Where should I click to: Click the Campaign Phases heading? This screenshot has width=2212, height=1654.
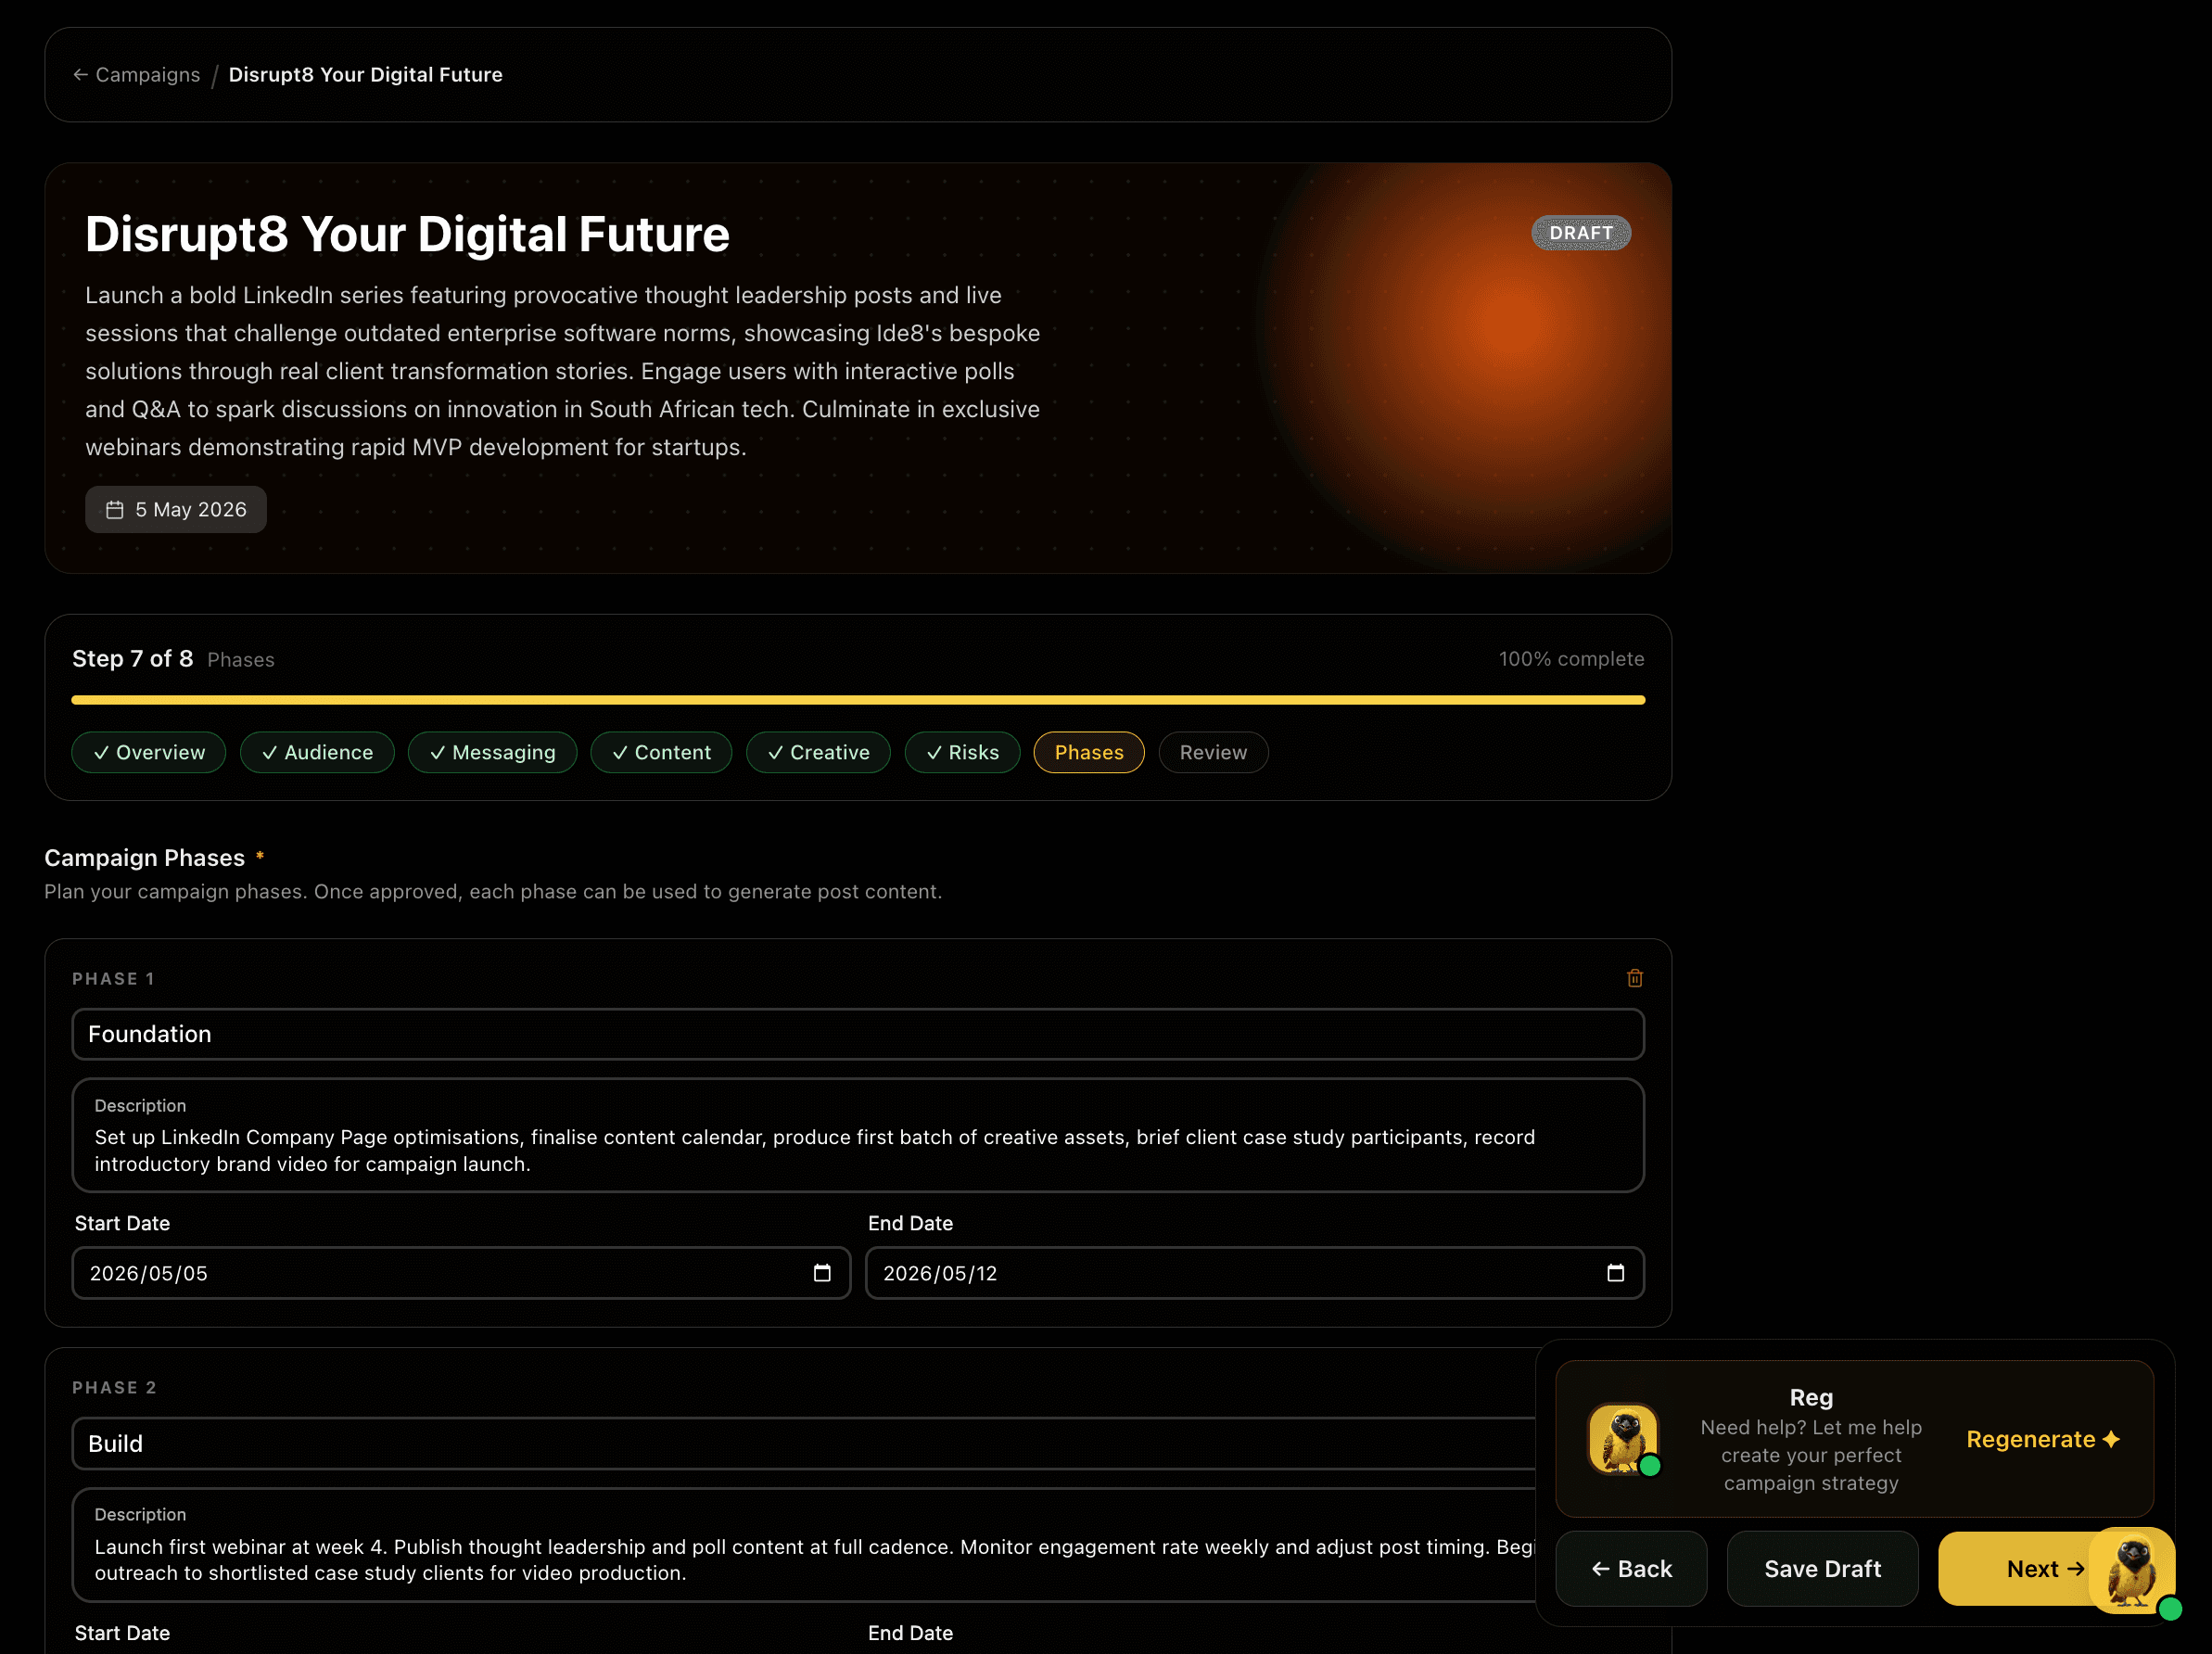pos(144,858)
